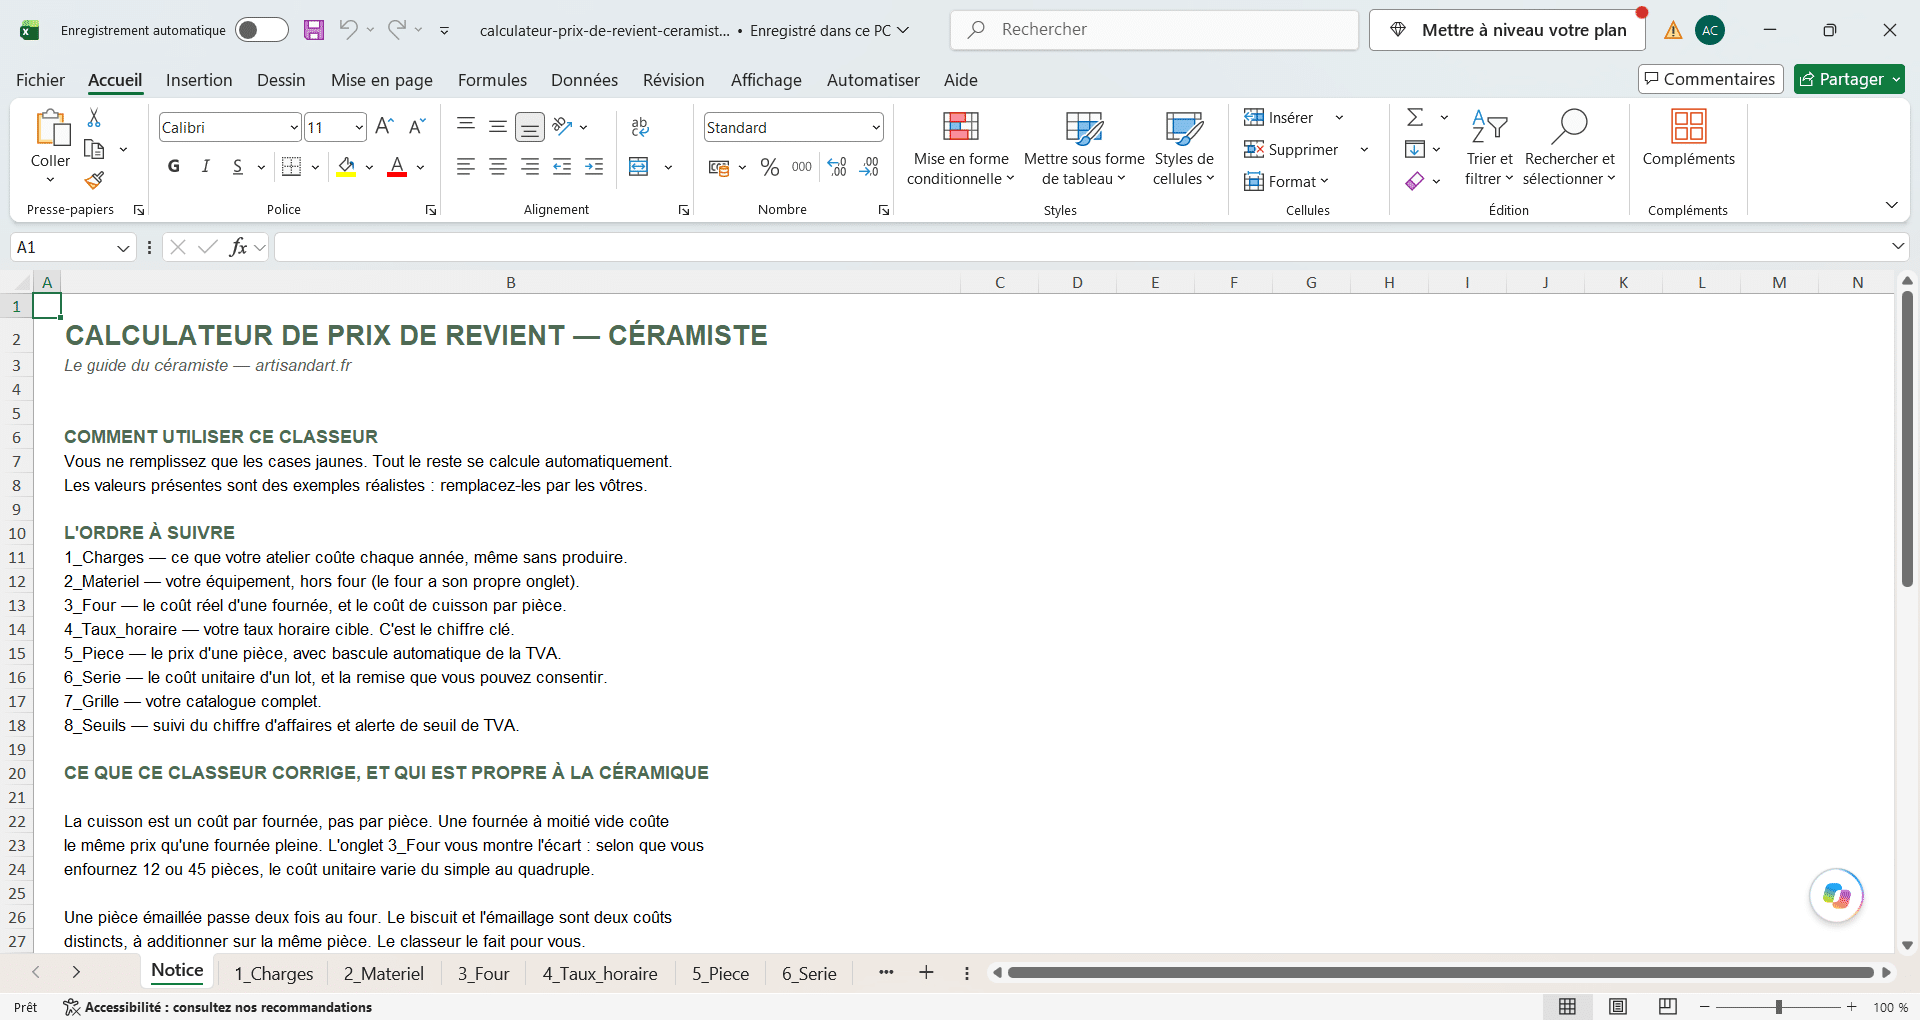
Task: Toggle align text right
Action: tap(530, 167)
